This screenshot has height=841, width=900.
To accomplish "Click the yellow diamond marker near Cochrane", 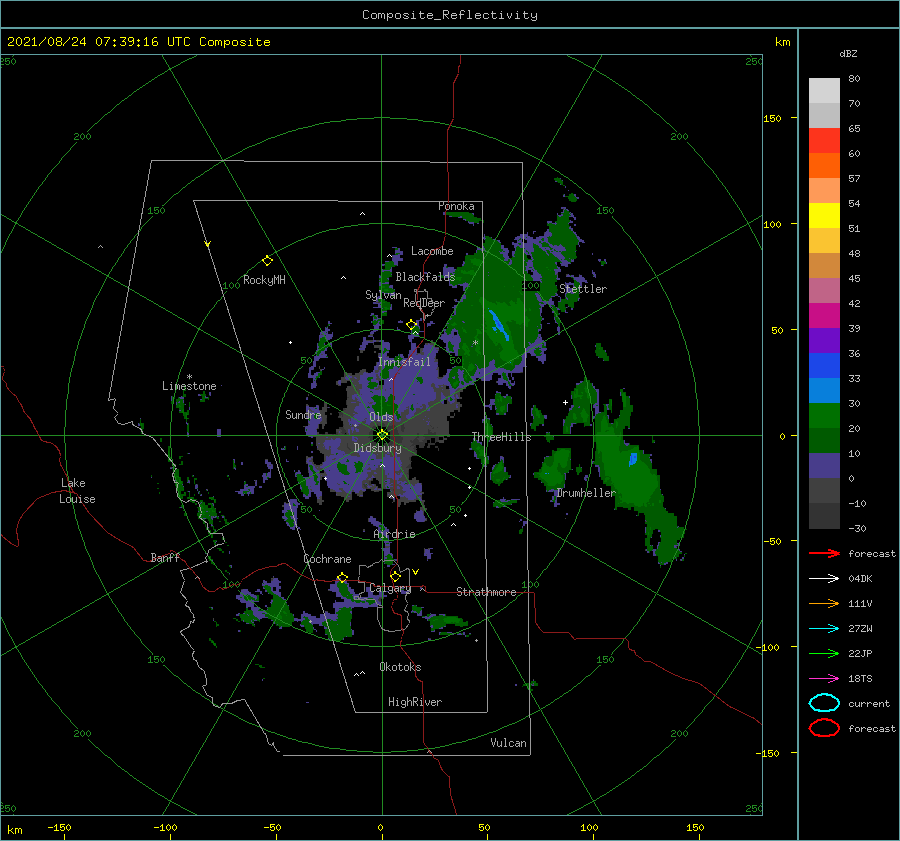I will (x=342, y=578).
